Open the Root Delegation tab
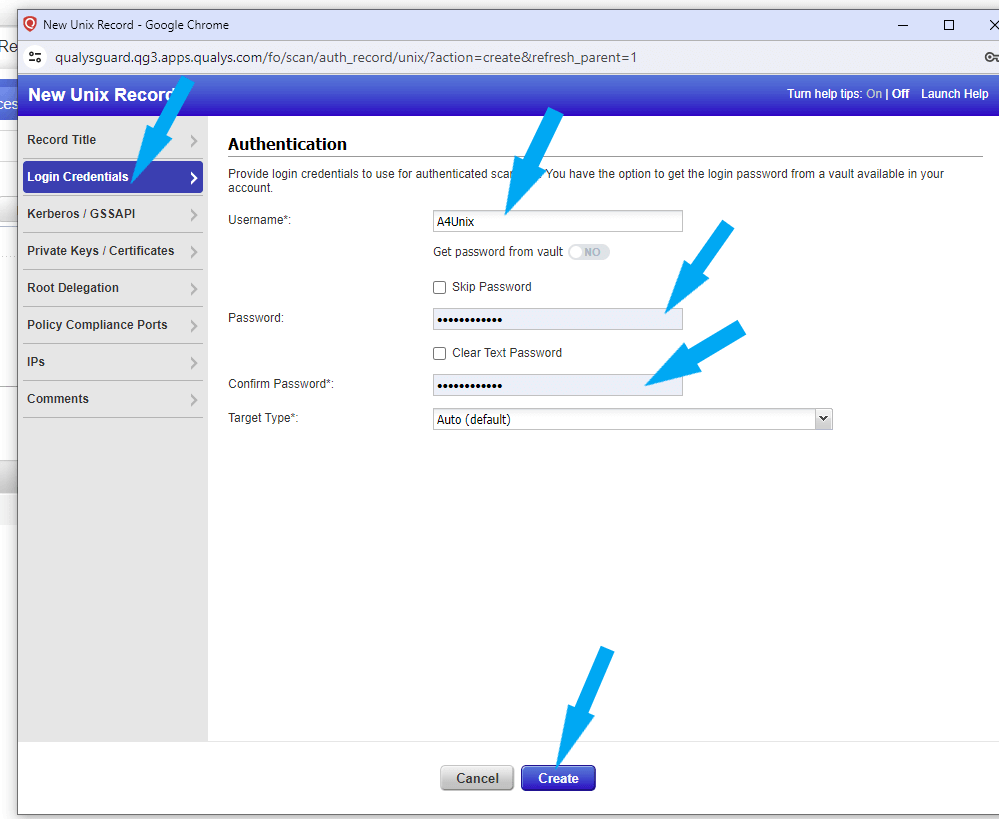Image resolution: width=999 pixels, height=819 pixels. tap(113, 288)
